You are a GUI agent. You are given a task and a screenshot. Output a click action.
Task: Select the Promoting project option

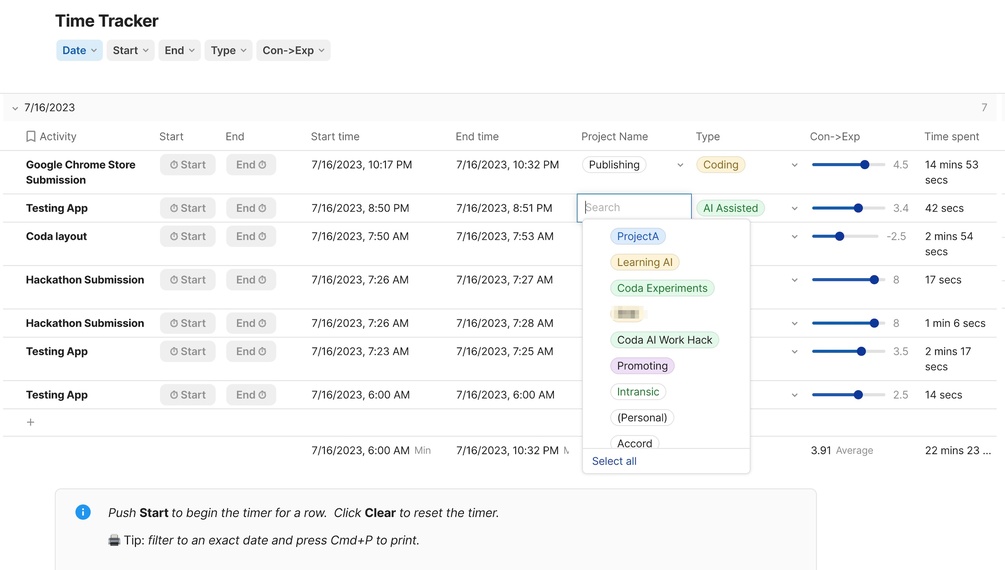tap(642, 366)
